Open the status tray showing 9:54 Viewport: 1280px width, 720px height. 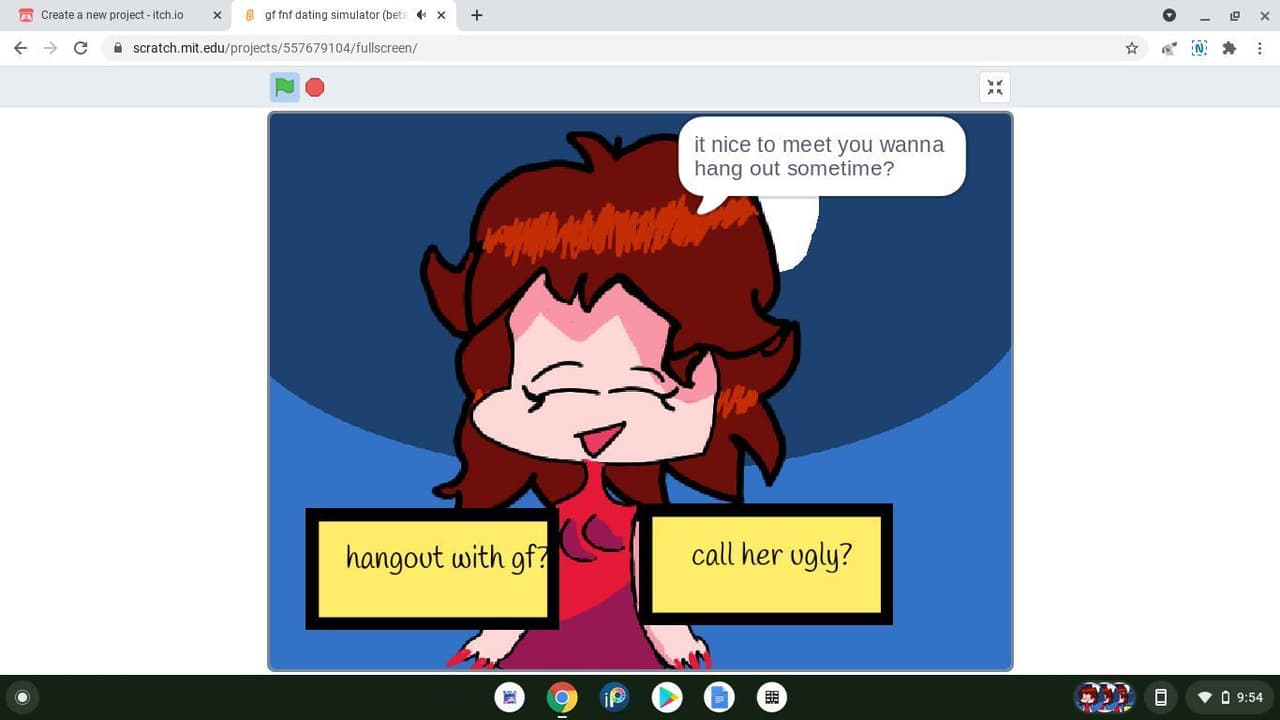(x=1229, y=697)
